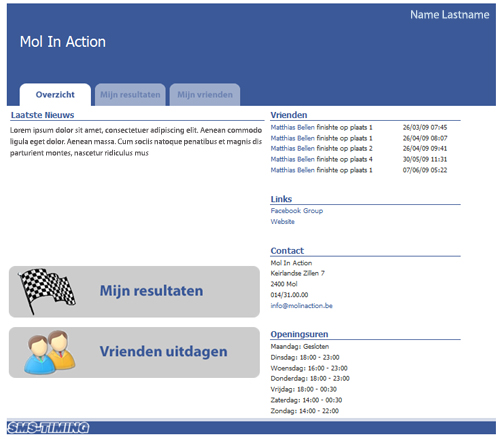Image resolution: width=500 pixels, height=439 pixels.
Task: Click the two friends people icon
Action: 50,352
